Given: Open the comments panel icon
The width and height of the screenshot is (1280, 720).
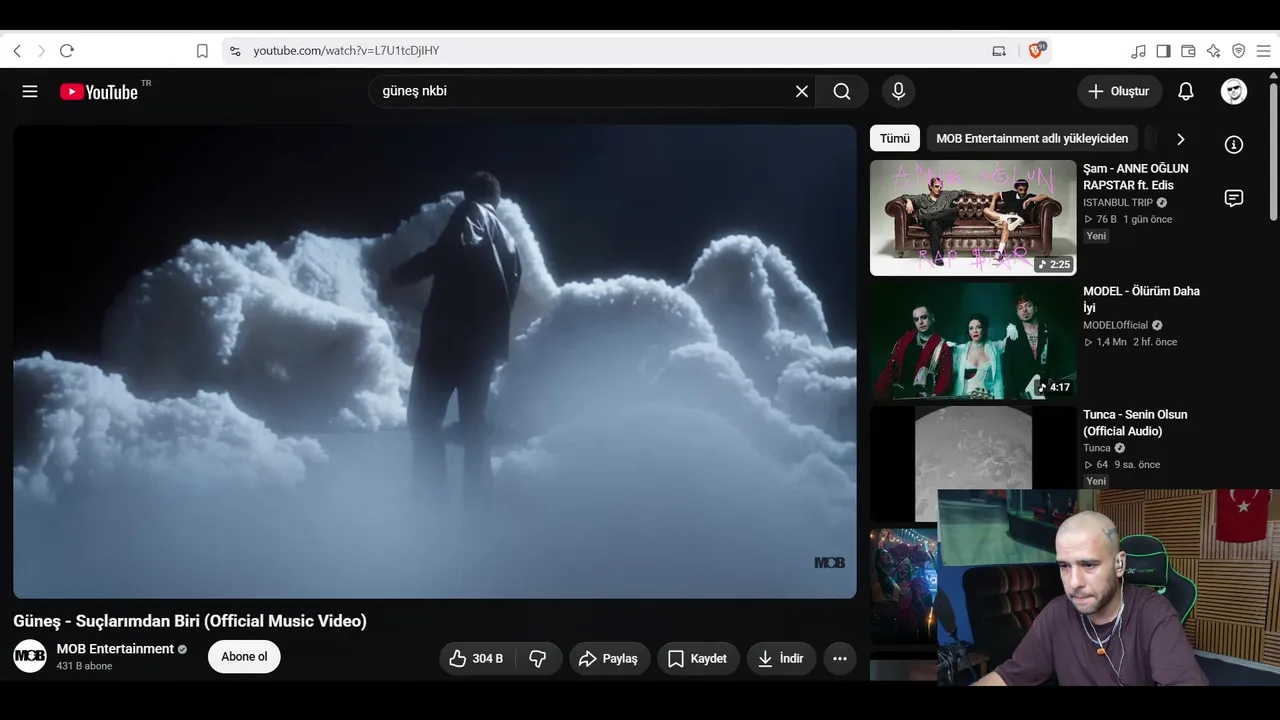Looking at the screenshot, I should point(1234,198).
